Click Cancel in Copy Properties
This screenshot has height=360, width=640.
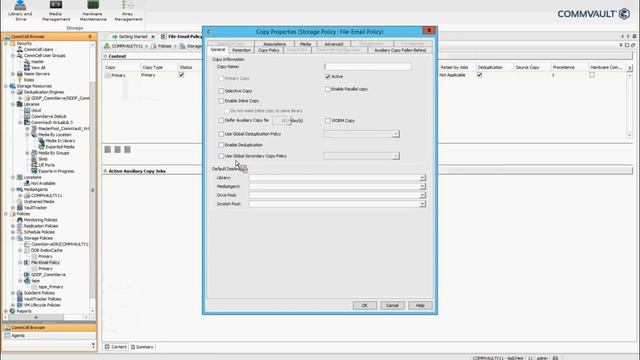click(392, 305)
